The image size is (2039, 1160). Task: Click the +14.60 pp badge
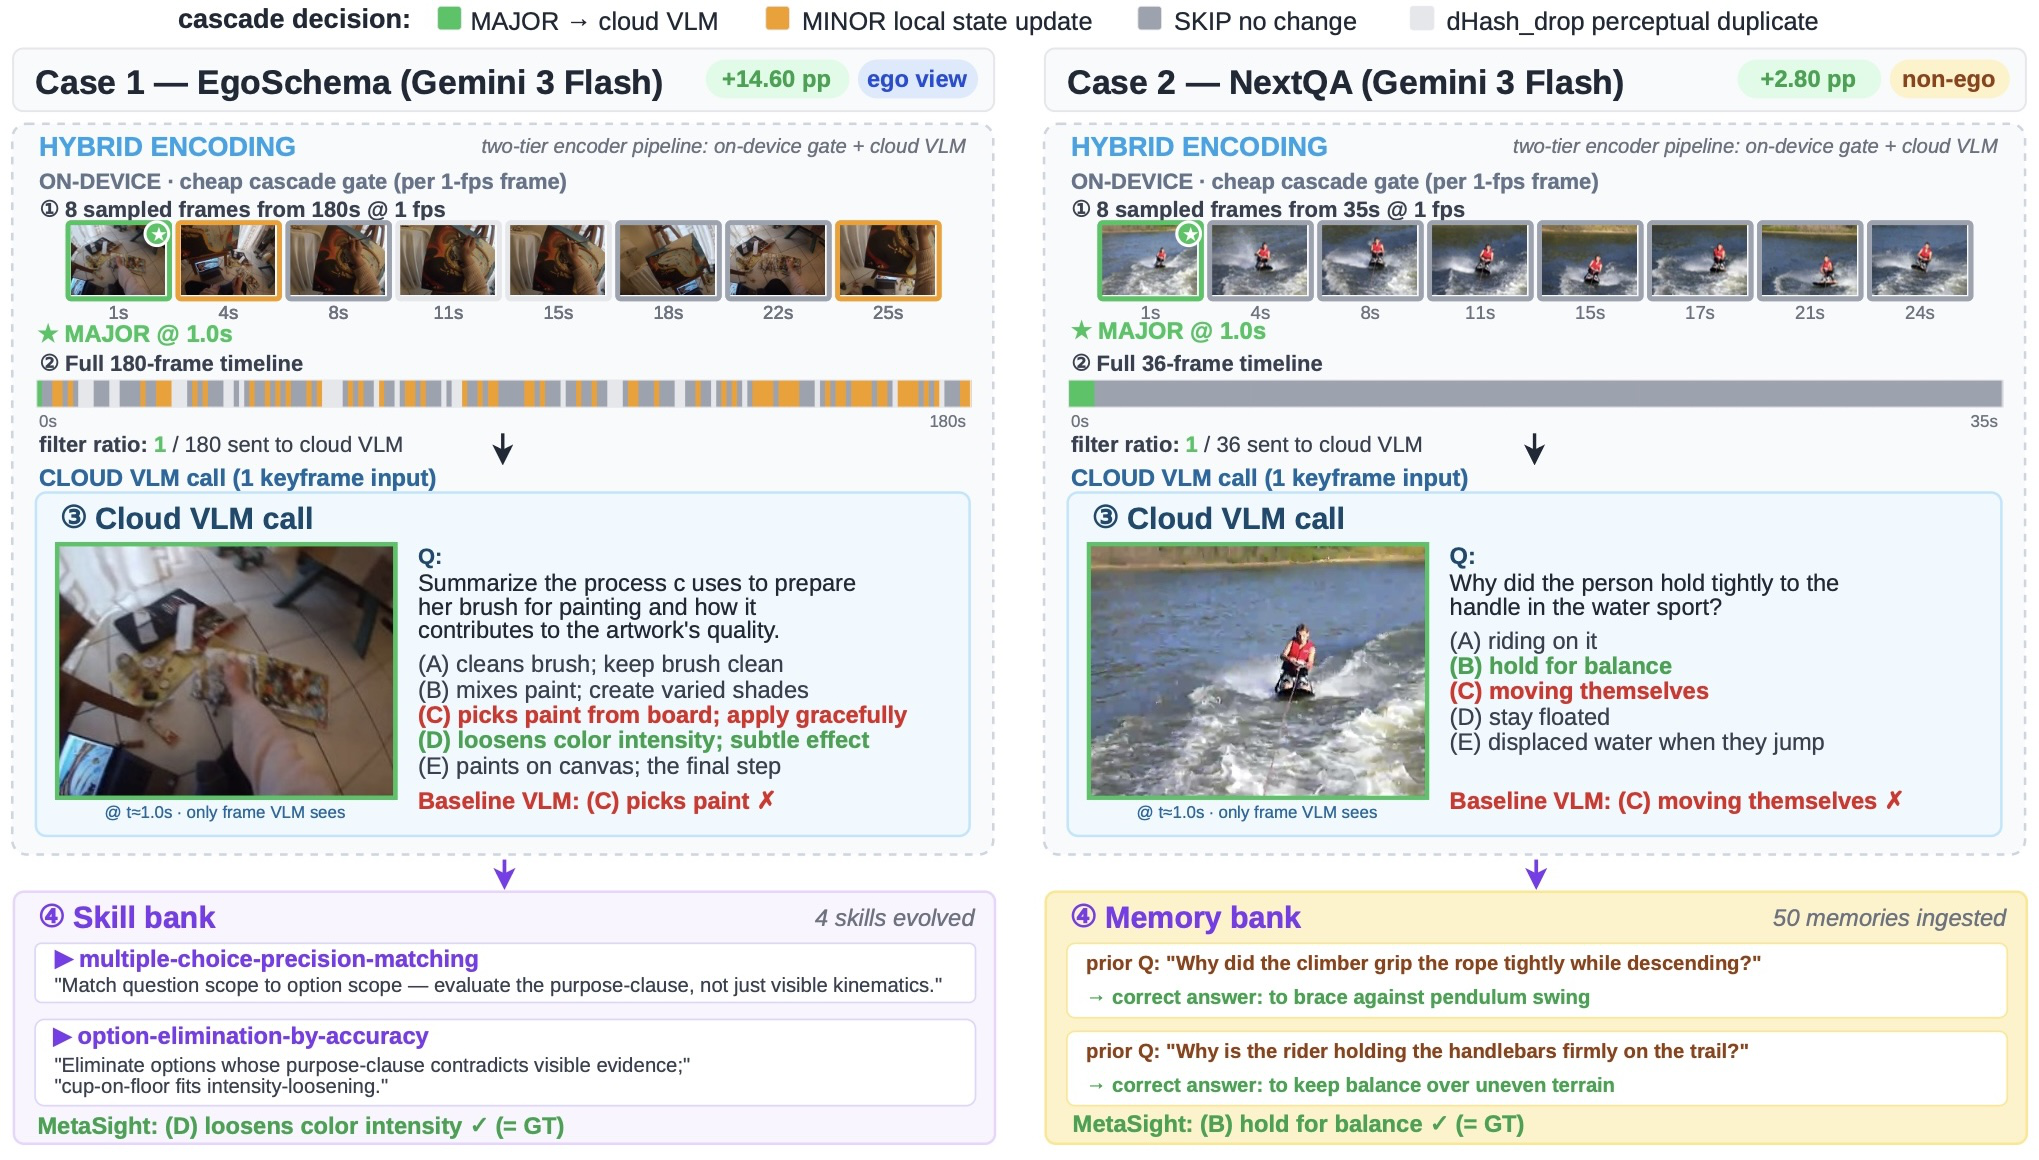point(776,79)
